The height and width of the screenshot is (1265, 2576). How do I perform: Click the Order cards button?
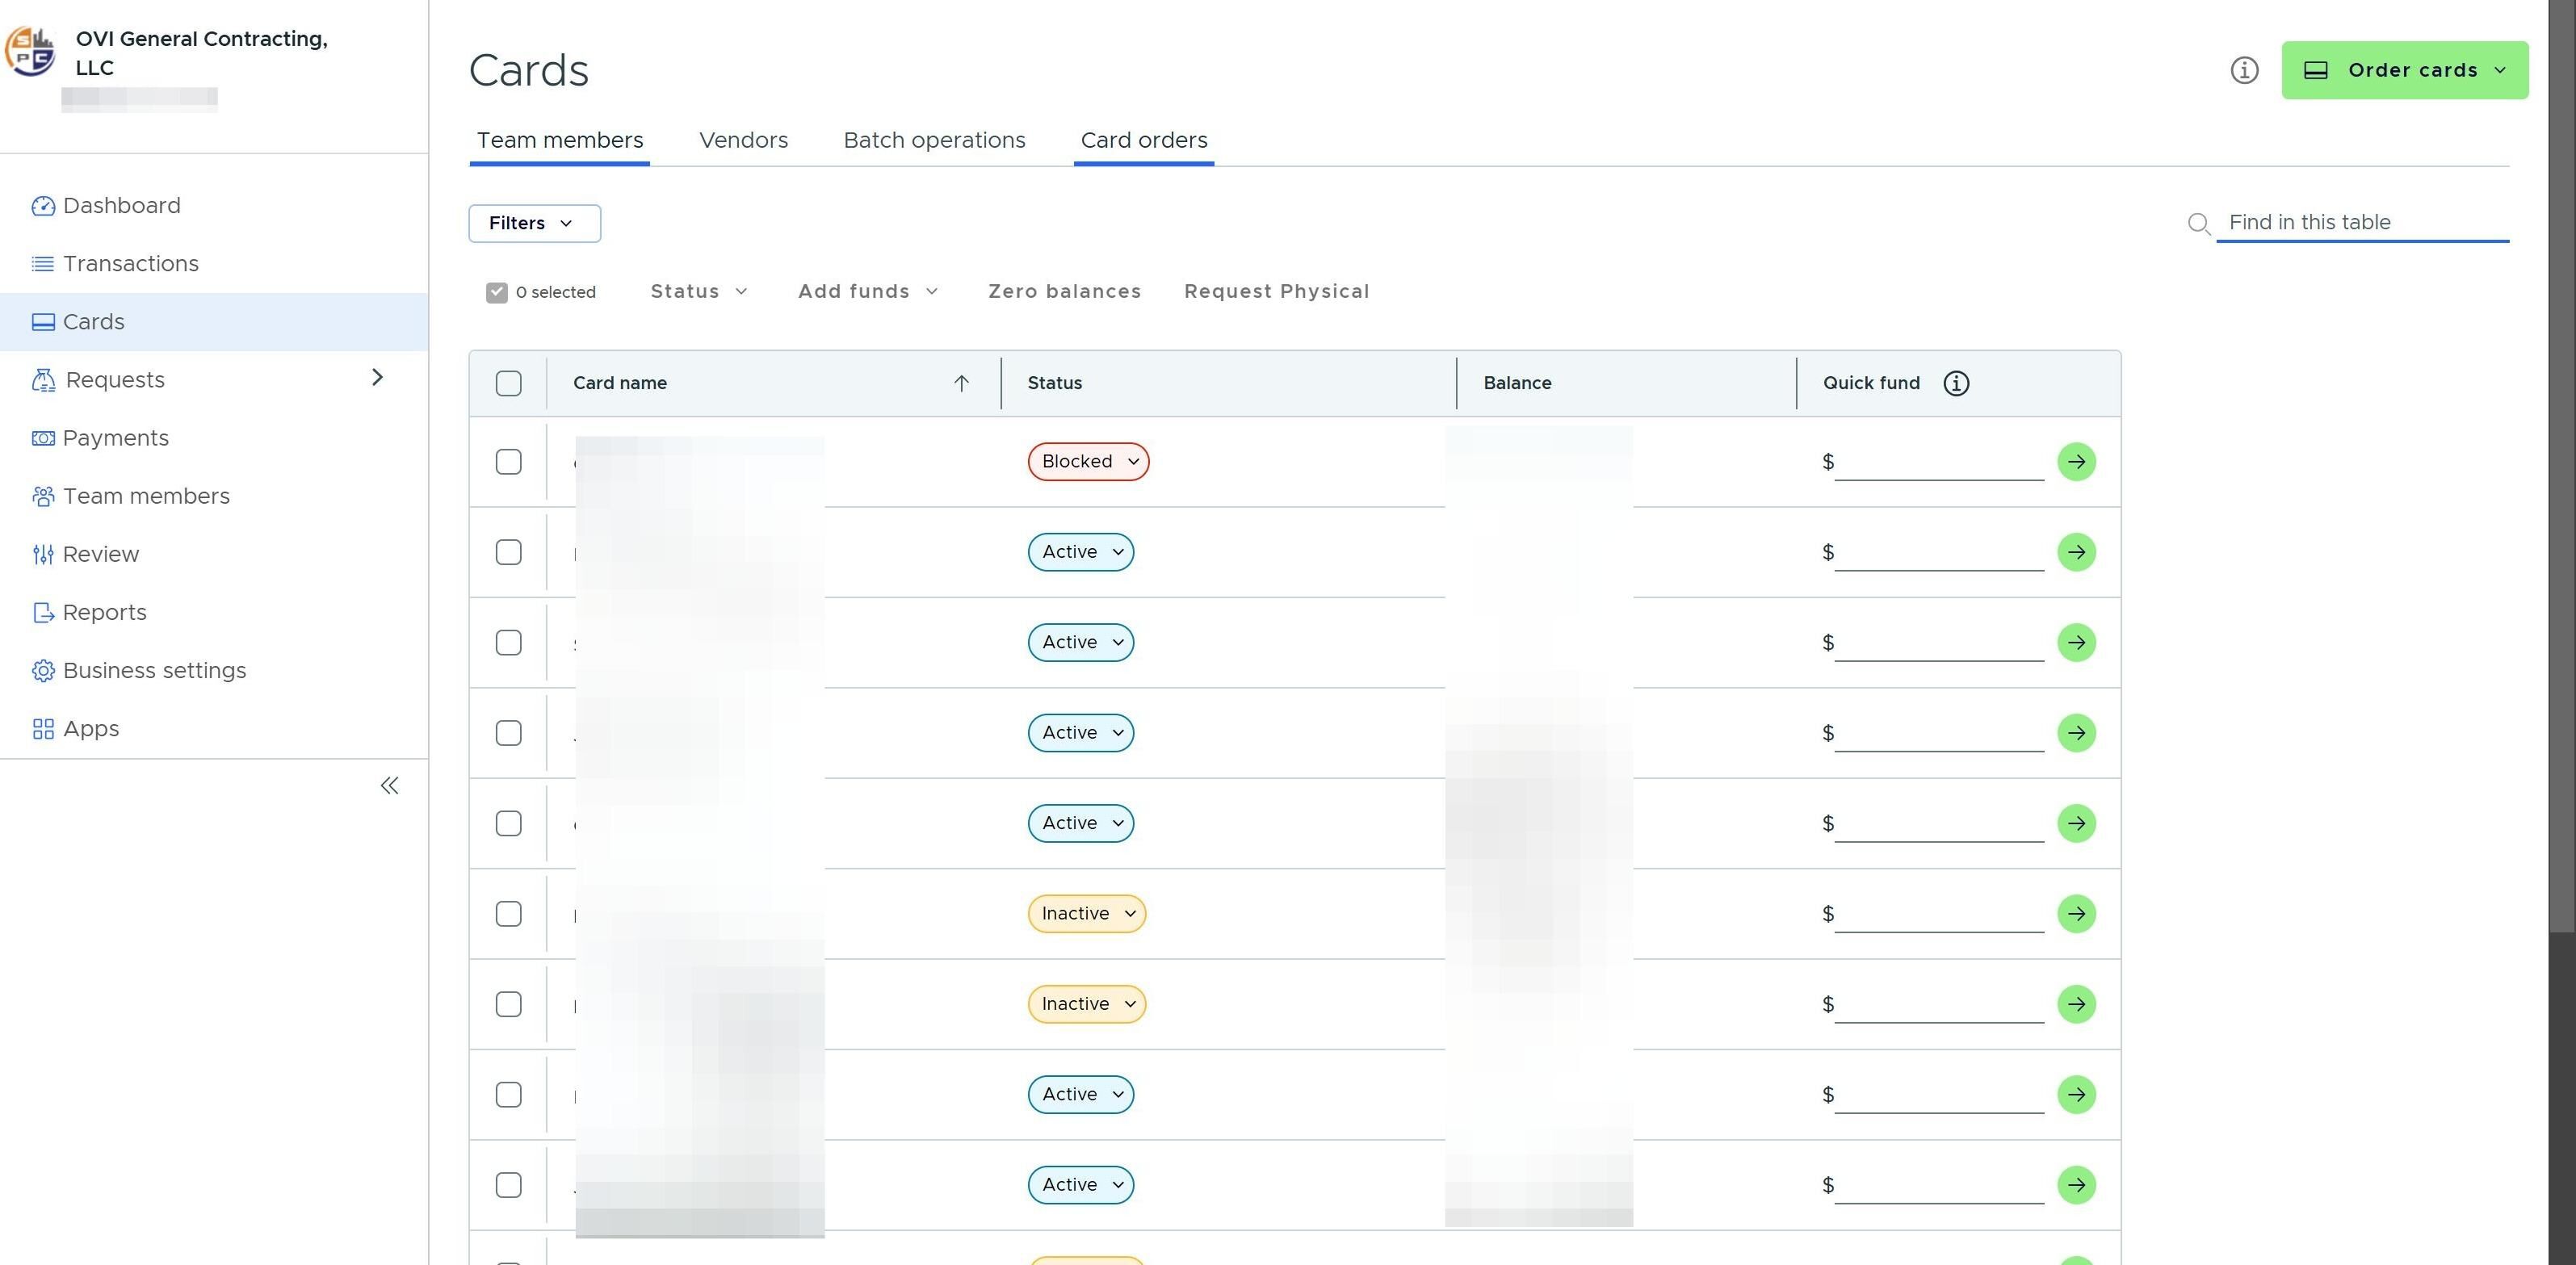point(2403,70)
